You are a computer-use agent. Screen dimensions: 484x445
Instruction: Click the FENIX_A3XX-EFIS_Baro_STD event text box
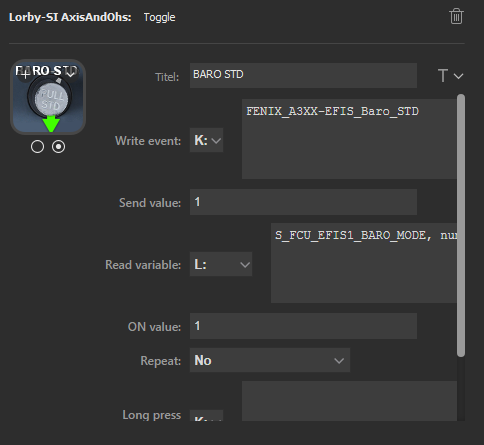[x=349, y=139]
